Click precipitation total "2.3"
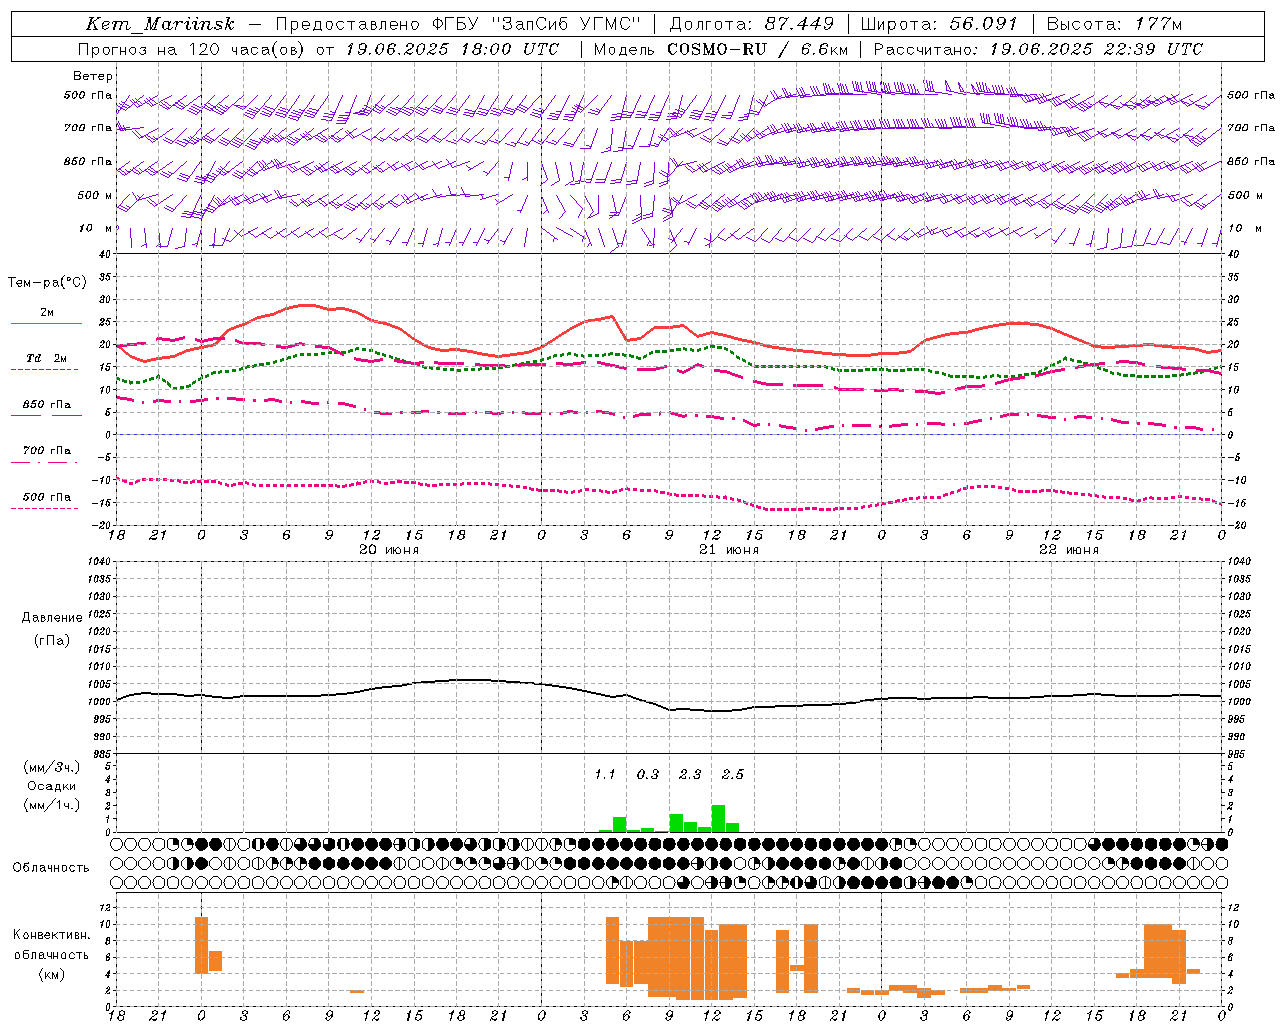This screenshot has height=1024, width=1280. [690, 775]
